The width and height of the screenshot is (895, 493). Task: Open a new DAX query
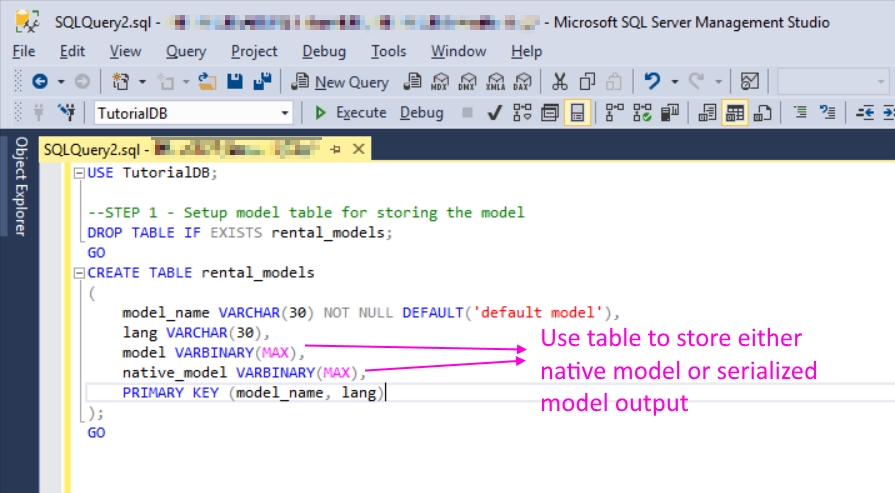coord(523,82)
